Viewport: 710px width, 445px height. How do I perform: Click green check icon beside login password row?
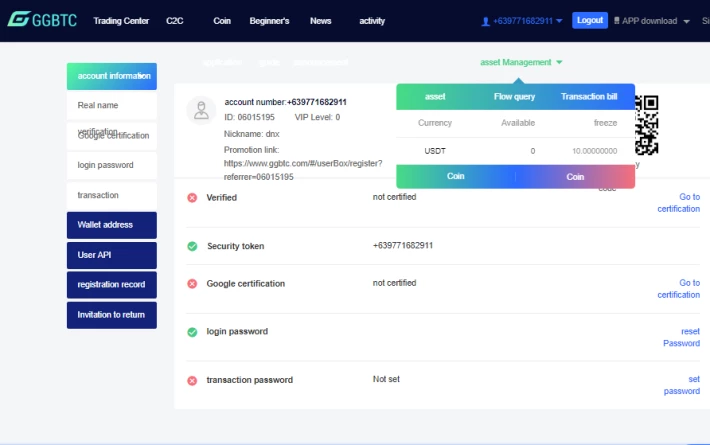coord(192,332)
